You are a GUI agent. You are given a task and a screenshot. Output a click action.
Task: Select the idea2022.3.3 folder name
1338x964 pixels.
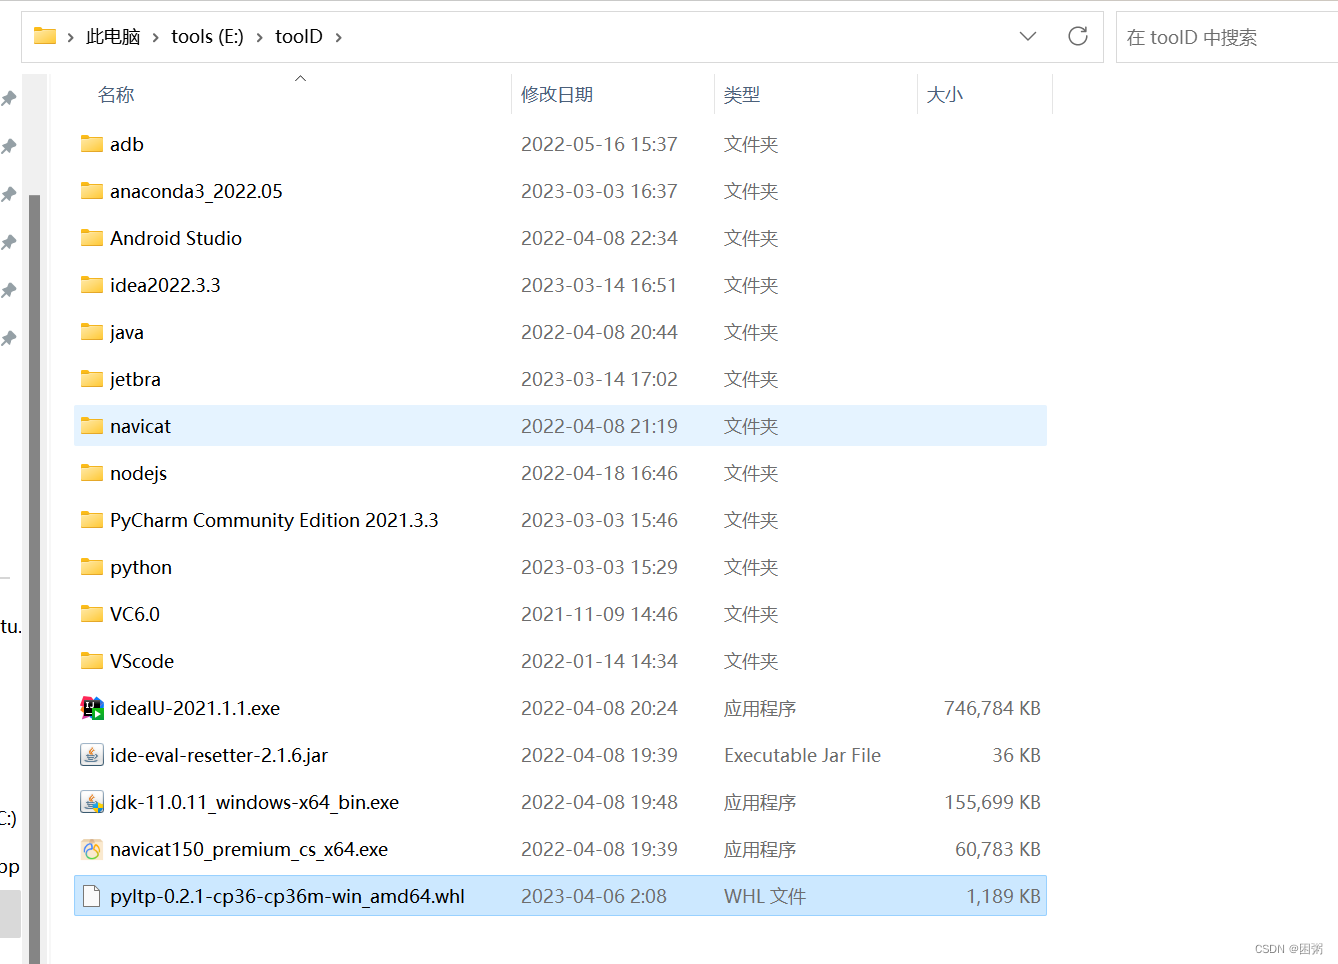(165, 285)
